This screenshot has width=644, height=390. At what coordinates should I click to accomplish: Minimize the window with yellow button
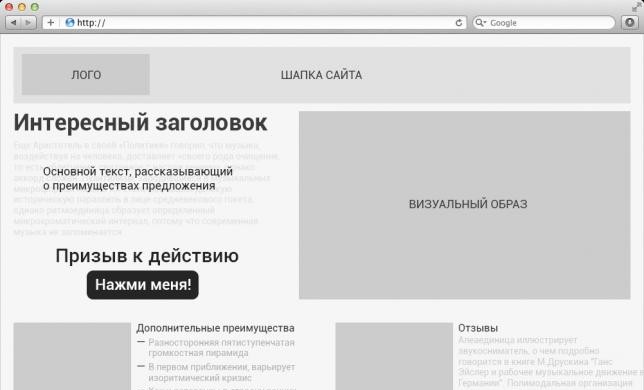(x=22, y=7)
